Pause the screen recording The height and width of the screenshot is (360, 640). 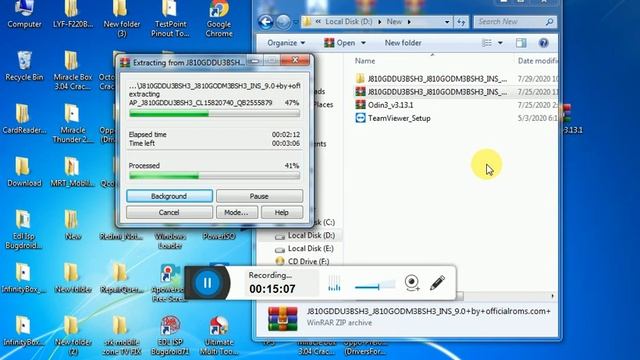click(x=207, y=282)
